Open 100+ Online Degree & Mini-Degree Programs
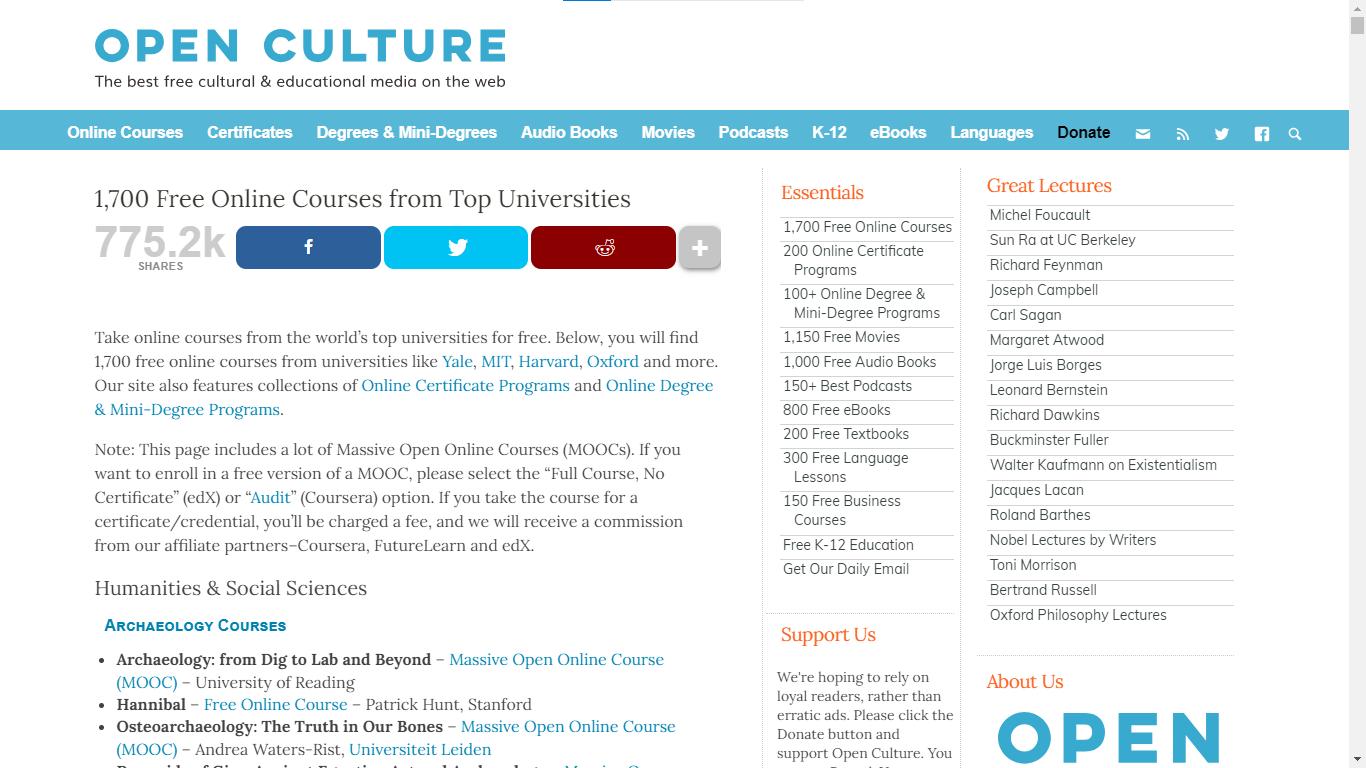Screen dimensions: 1366x768 tap(861, 303)
